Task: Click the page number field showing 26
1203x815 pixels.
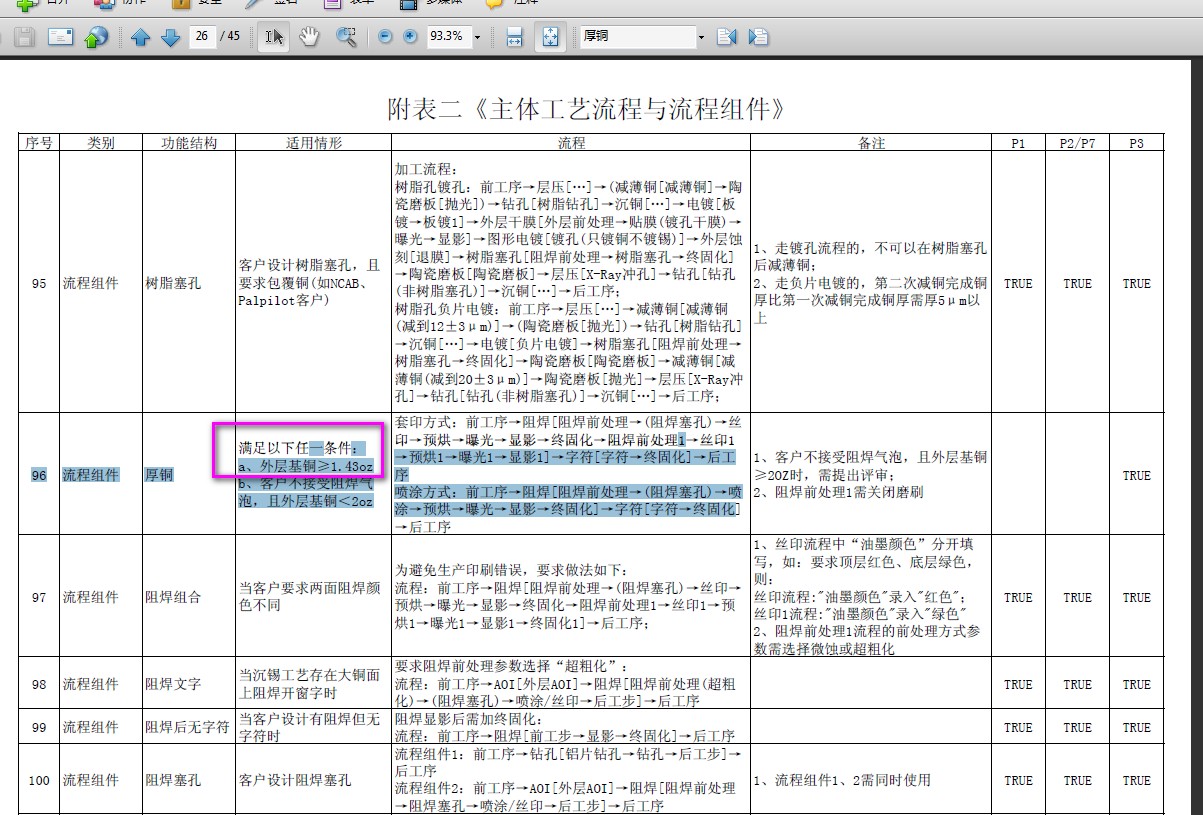Action: (x=202, y=36)
